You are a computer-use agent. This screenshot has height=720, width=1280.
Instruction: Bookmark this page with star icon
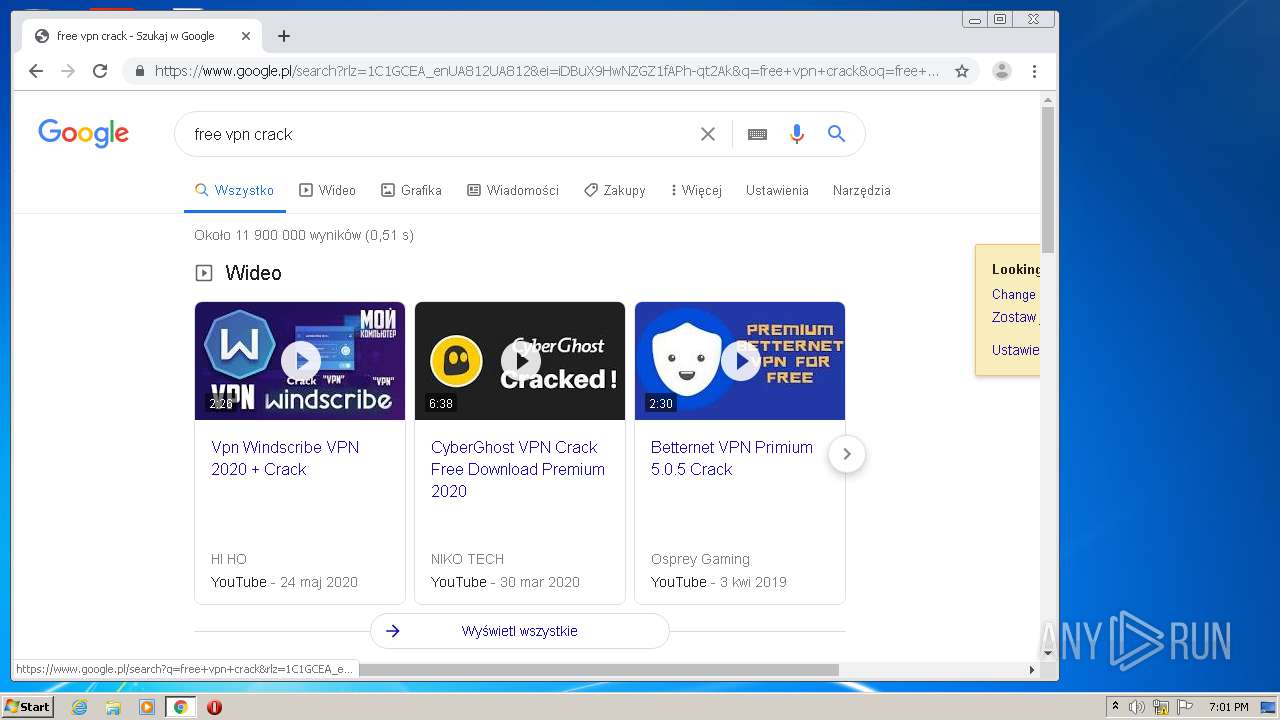tap(962, 71)
